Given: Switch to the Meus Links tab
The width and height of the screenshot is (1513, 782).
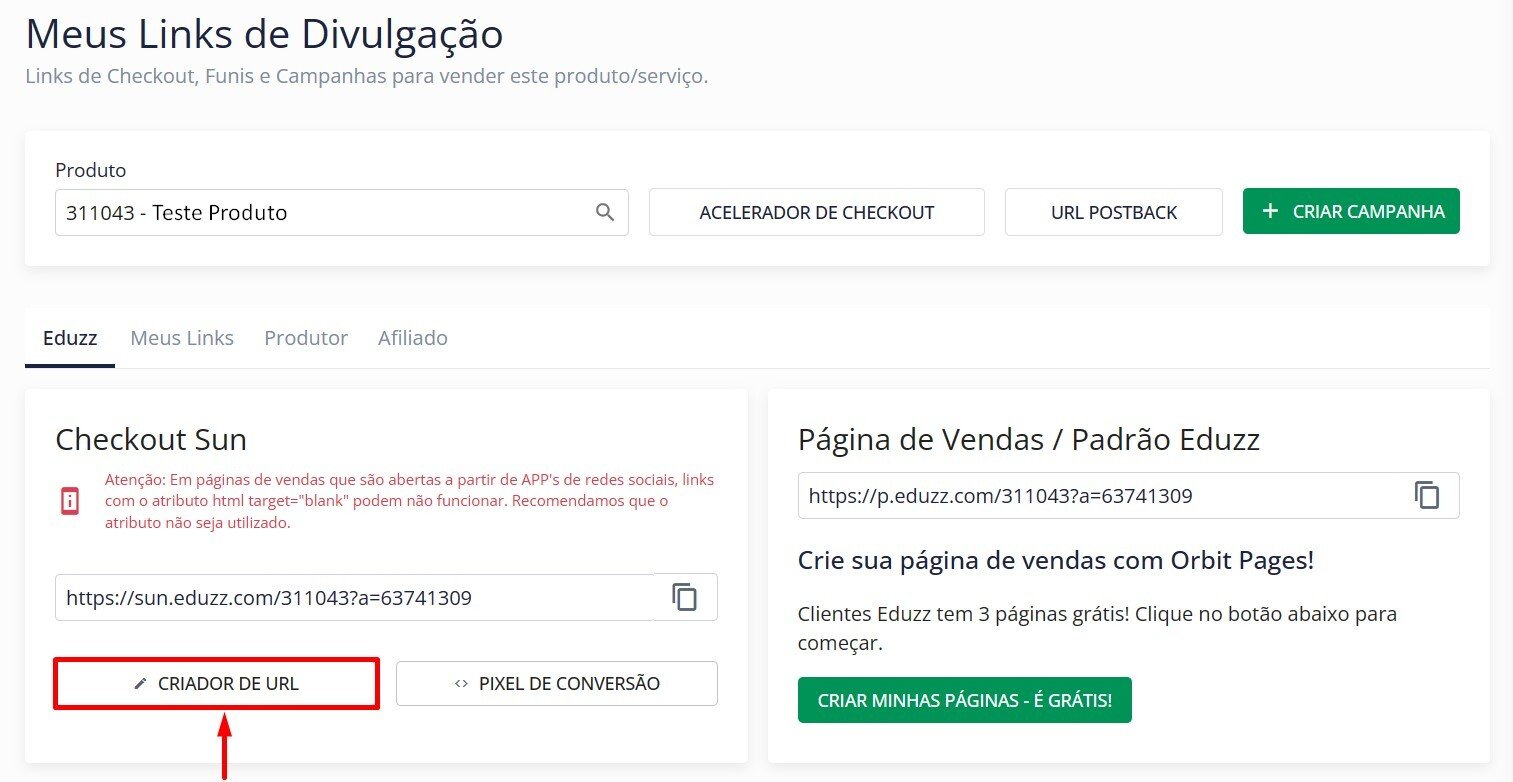Looking at the screenshot, I should click(x=182, y=338).
